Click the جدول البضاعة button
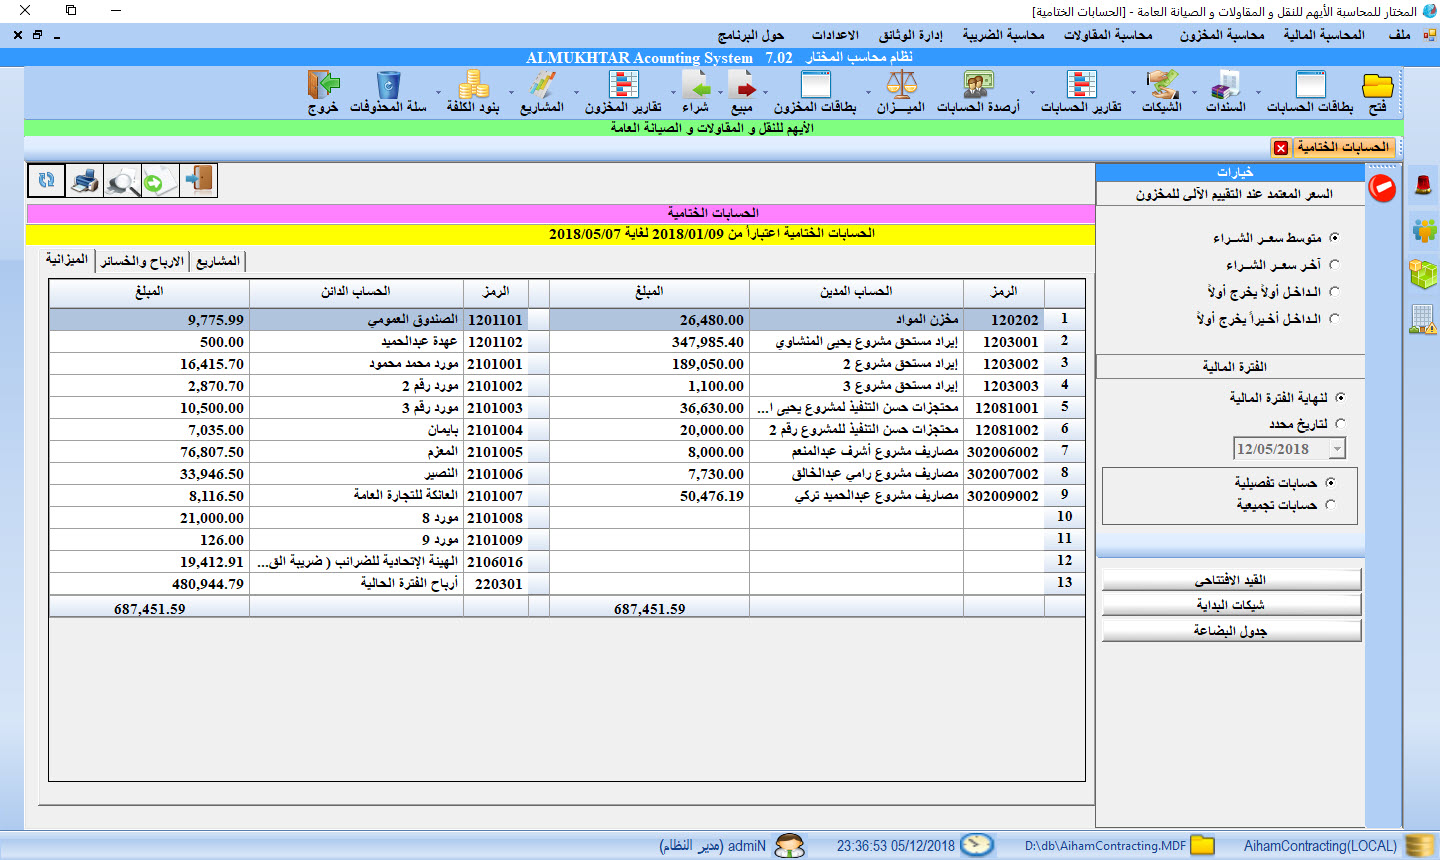The width and height of the screenshot is (1440, 860). [x=1231, y=631]
